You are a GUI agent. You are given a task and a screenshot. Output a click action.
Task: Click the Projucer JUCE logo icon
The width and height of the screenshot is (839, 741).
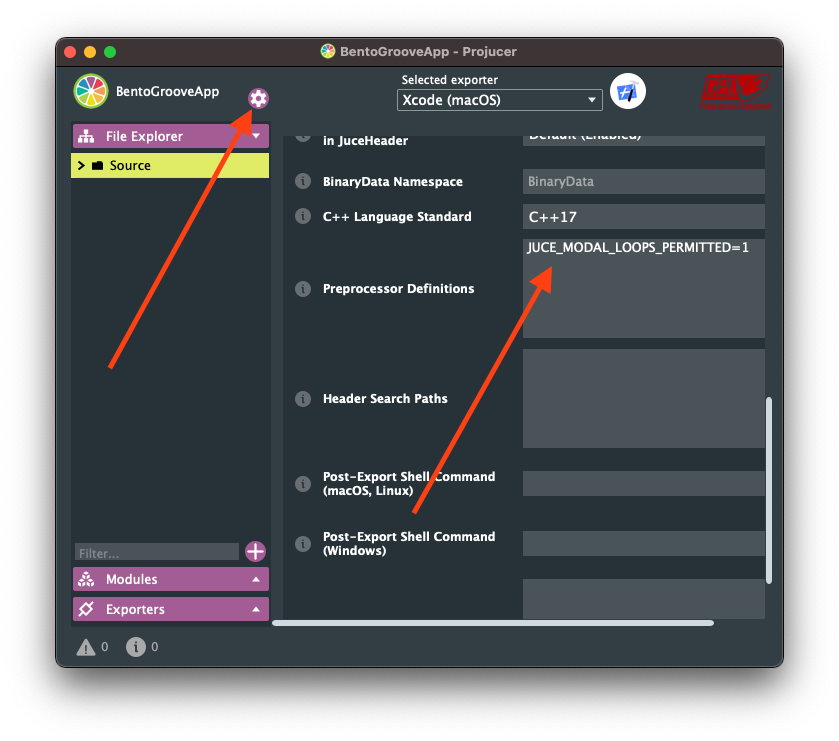coord(91,91)
